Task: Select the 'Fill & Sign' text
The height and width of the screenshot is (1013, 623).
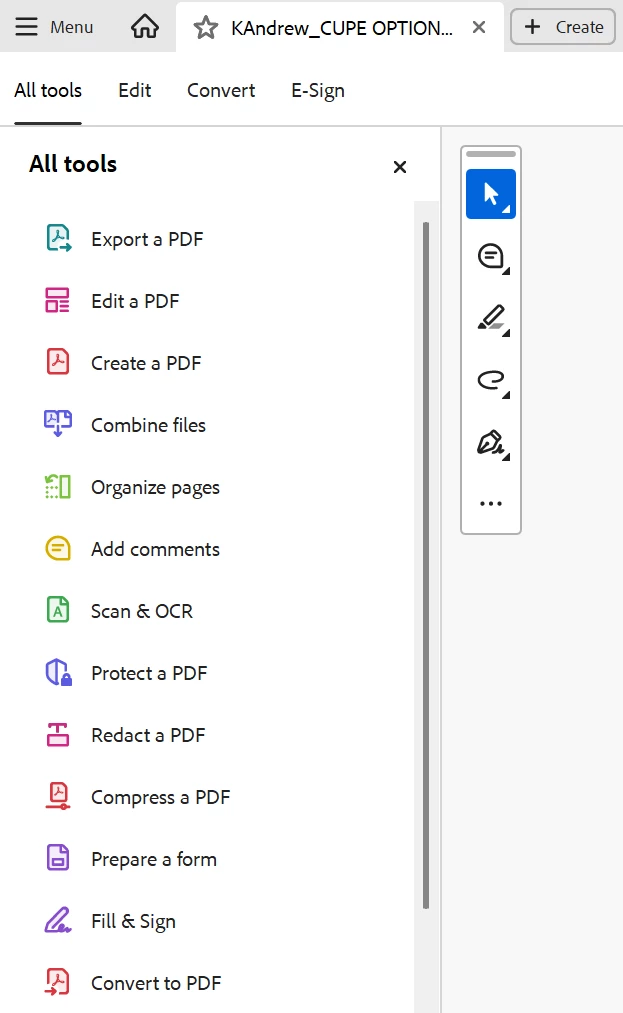Action: [x=133, y=922]
